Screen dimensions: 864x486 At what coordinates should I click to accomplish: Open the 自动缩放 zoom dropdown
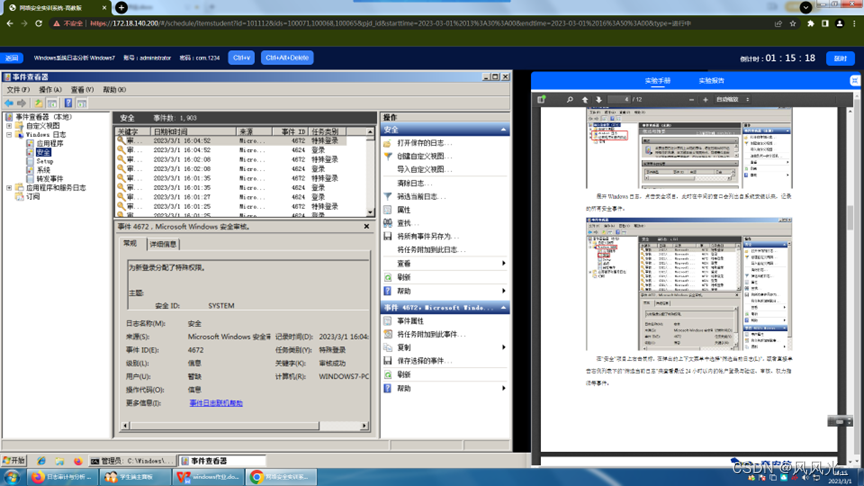point(732,100)
